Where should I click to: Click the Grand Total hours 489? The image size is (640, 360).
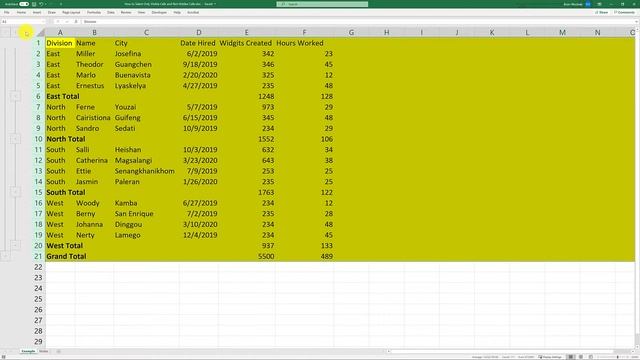coord(304,256)
